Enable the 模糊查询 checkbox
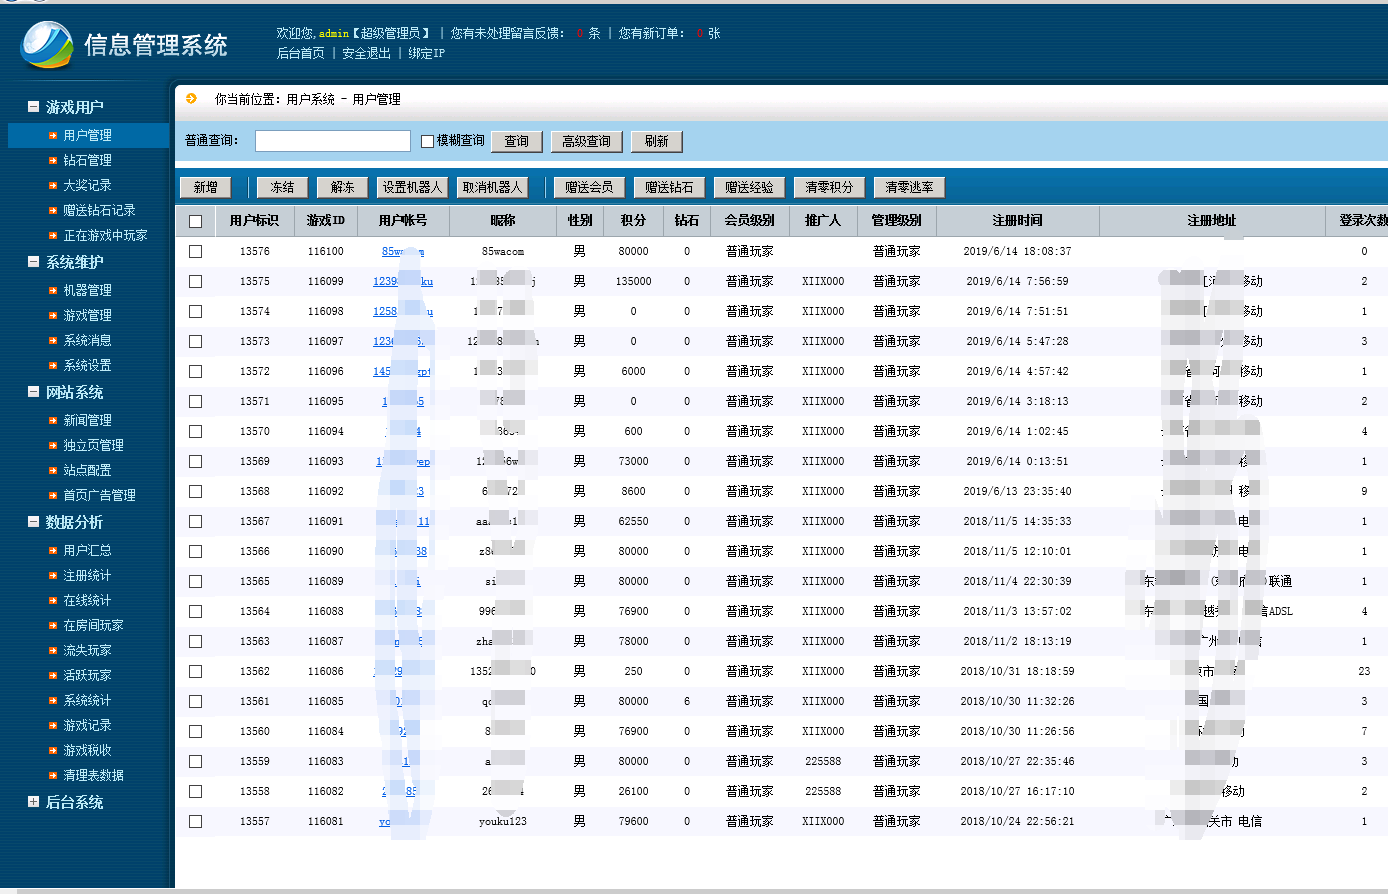 (x=427, y=141)
